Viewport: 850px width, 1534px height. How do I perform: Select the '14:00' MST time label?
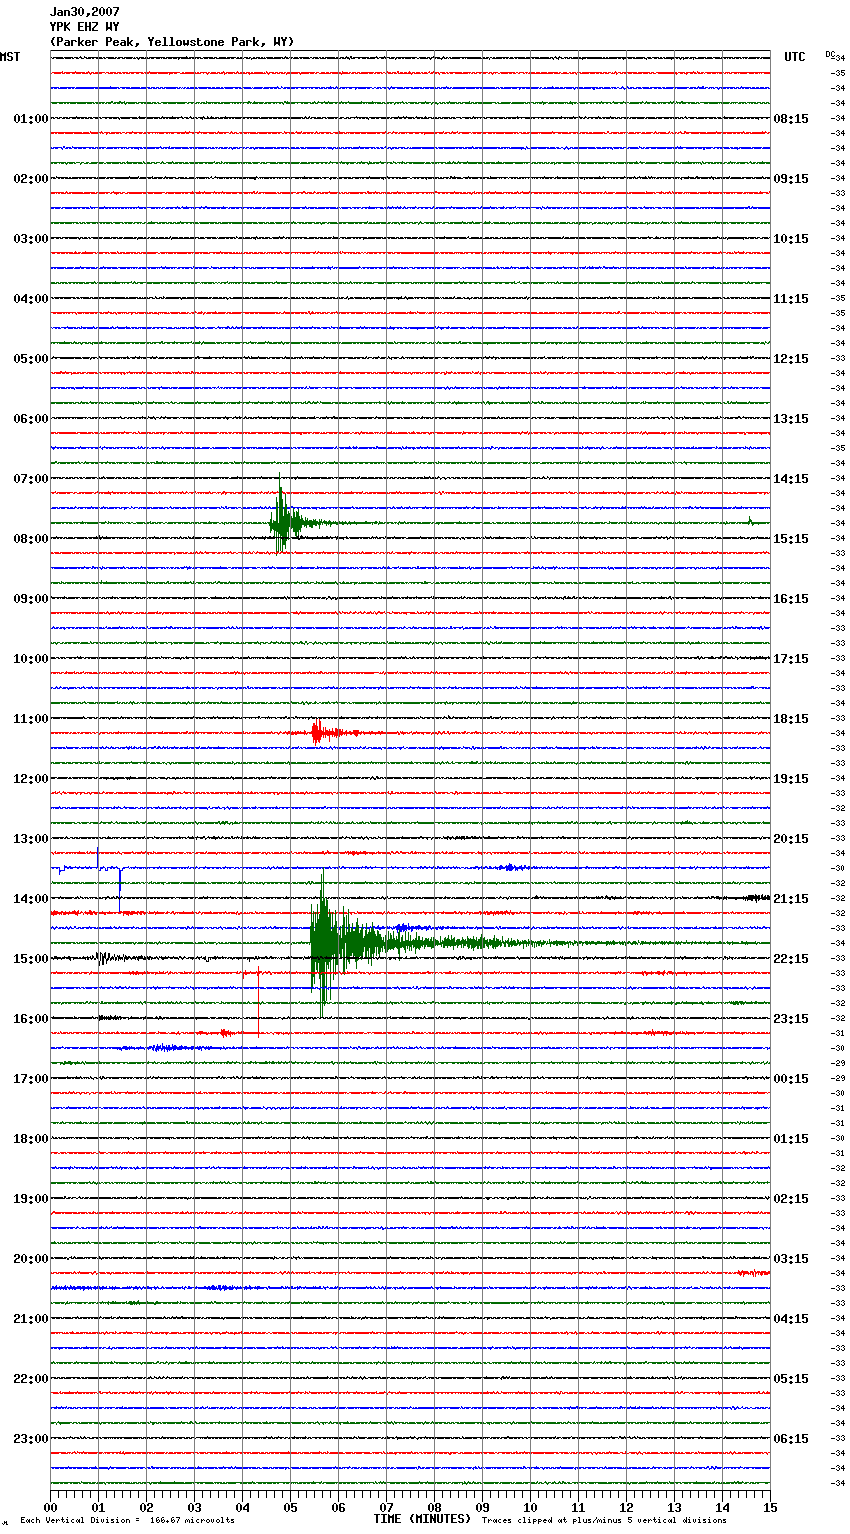(31, 899)
